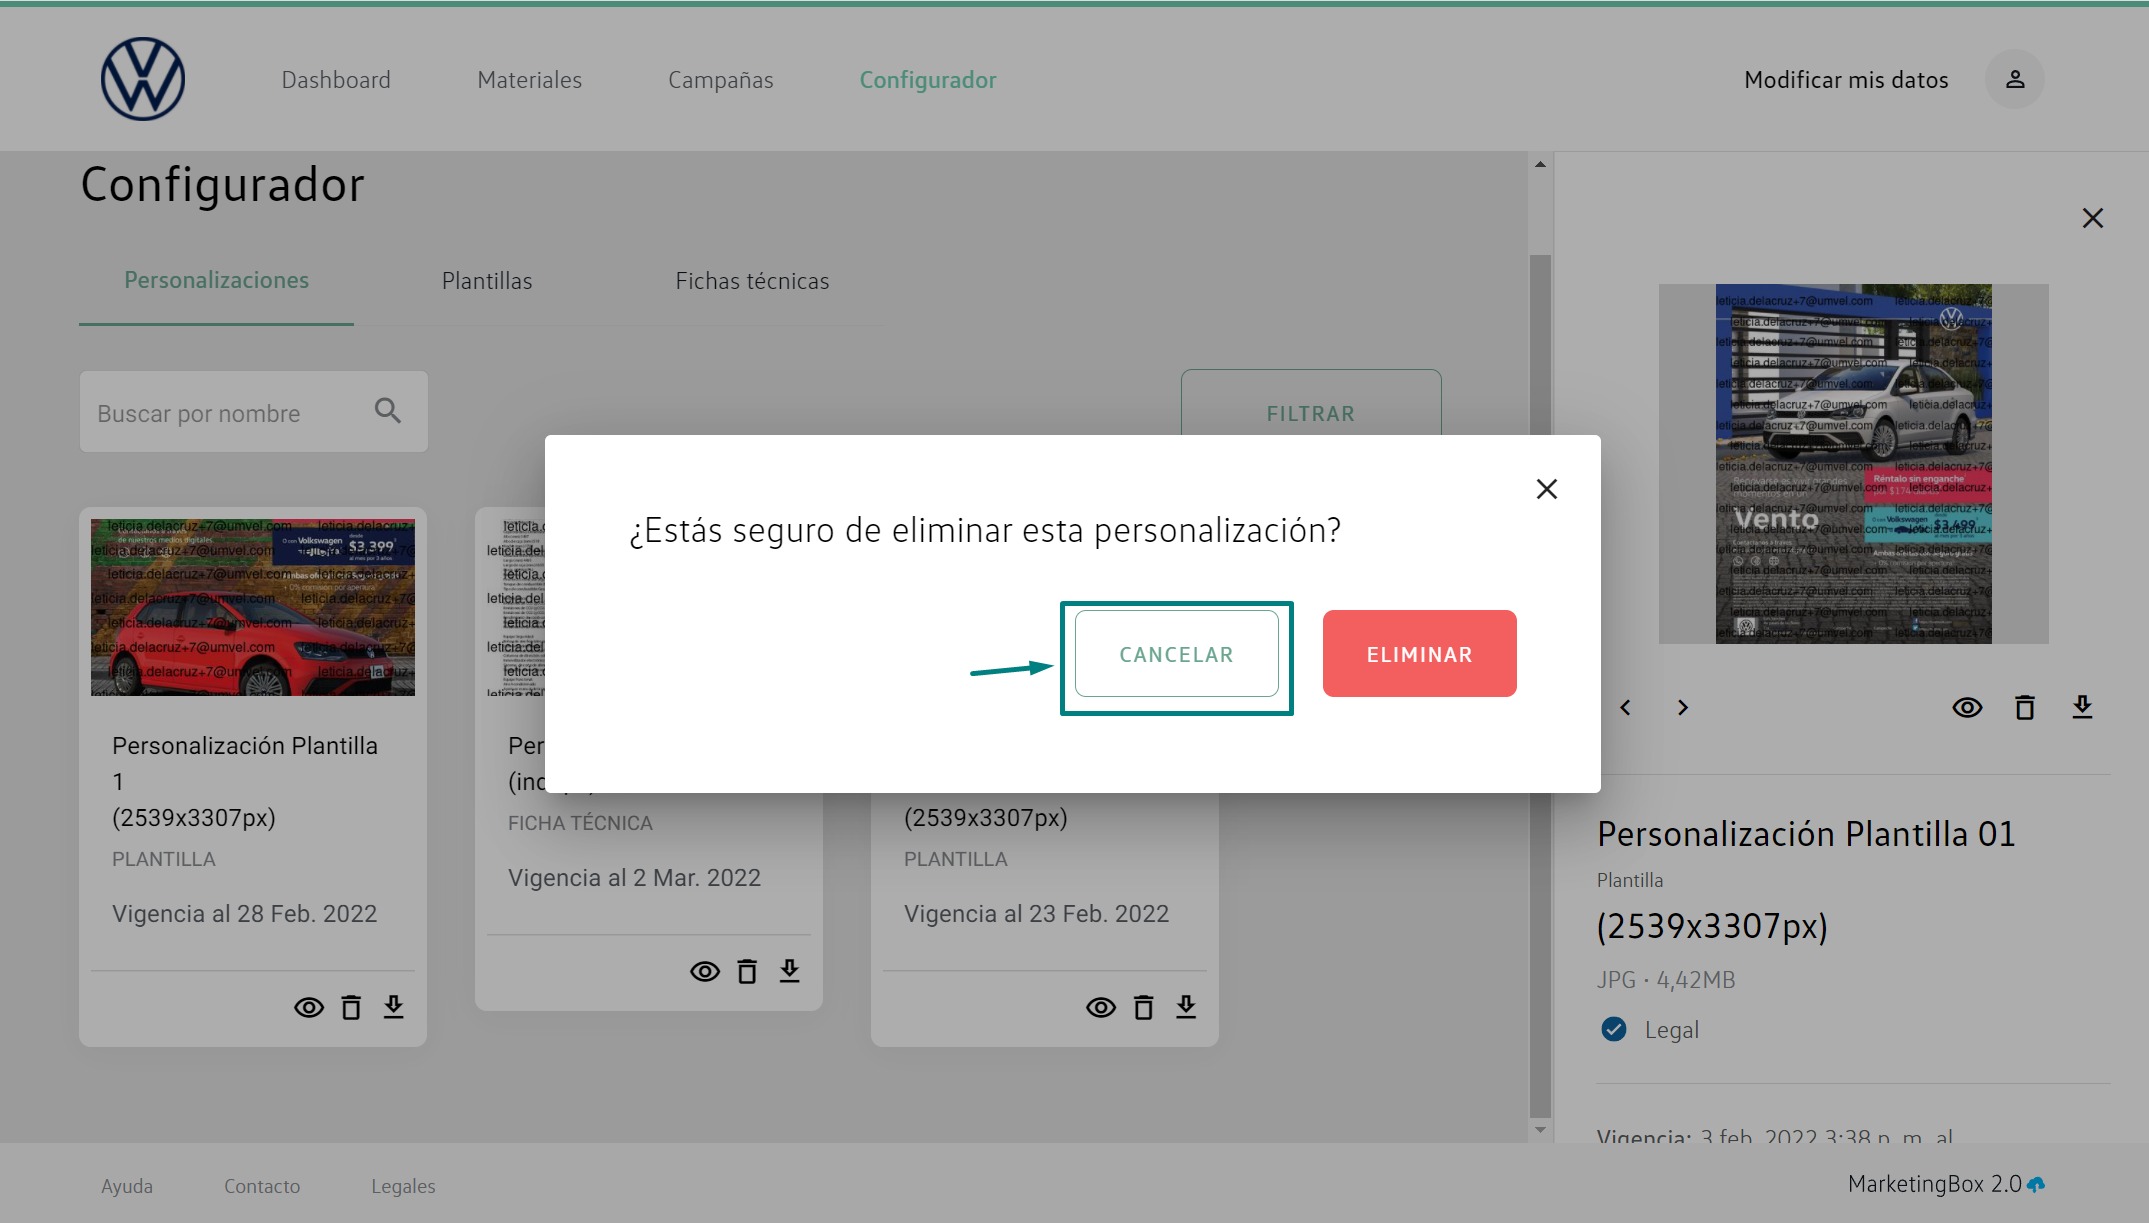This screenshot has width=2149, height=1223.
Task: Open the user profile icon
Action: click(x=2014, y=79)
